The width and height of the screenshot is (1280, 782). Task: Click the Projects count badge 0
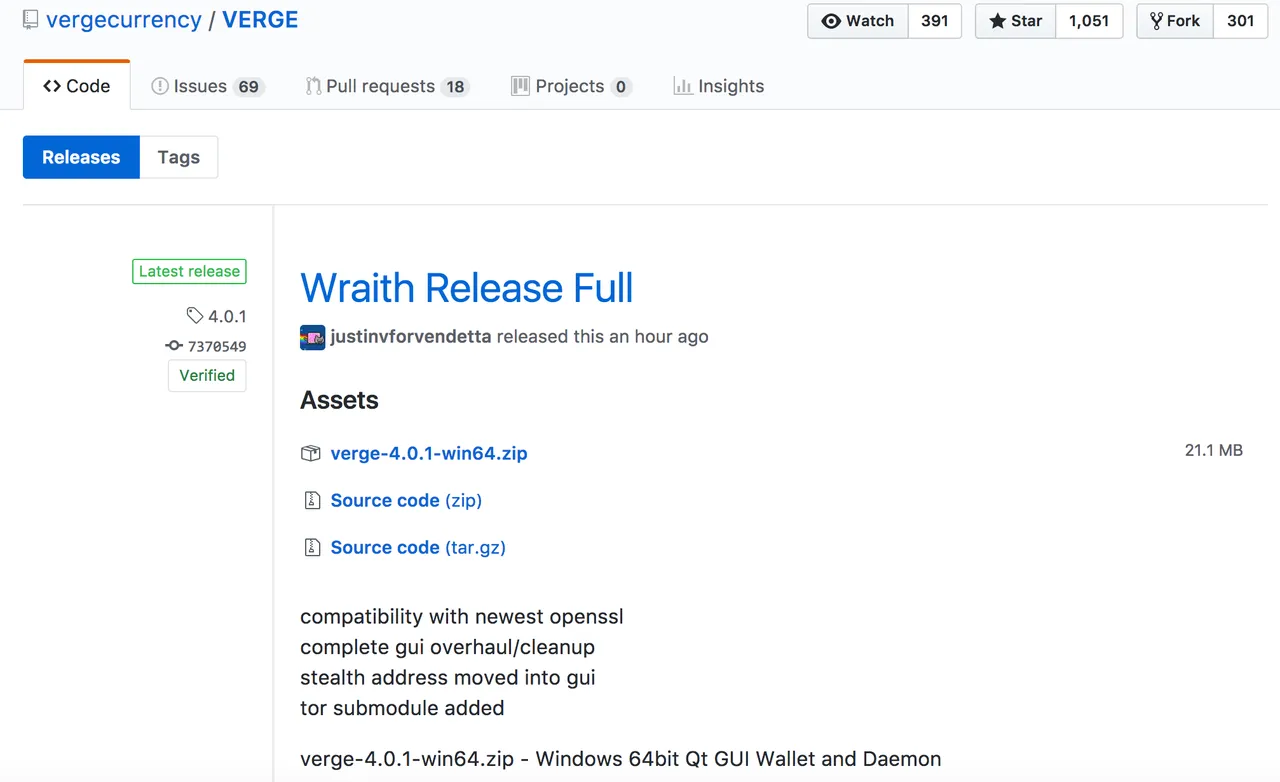pos(621,87)
